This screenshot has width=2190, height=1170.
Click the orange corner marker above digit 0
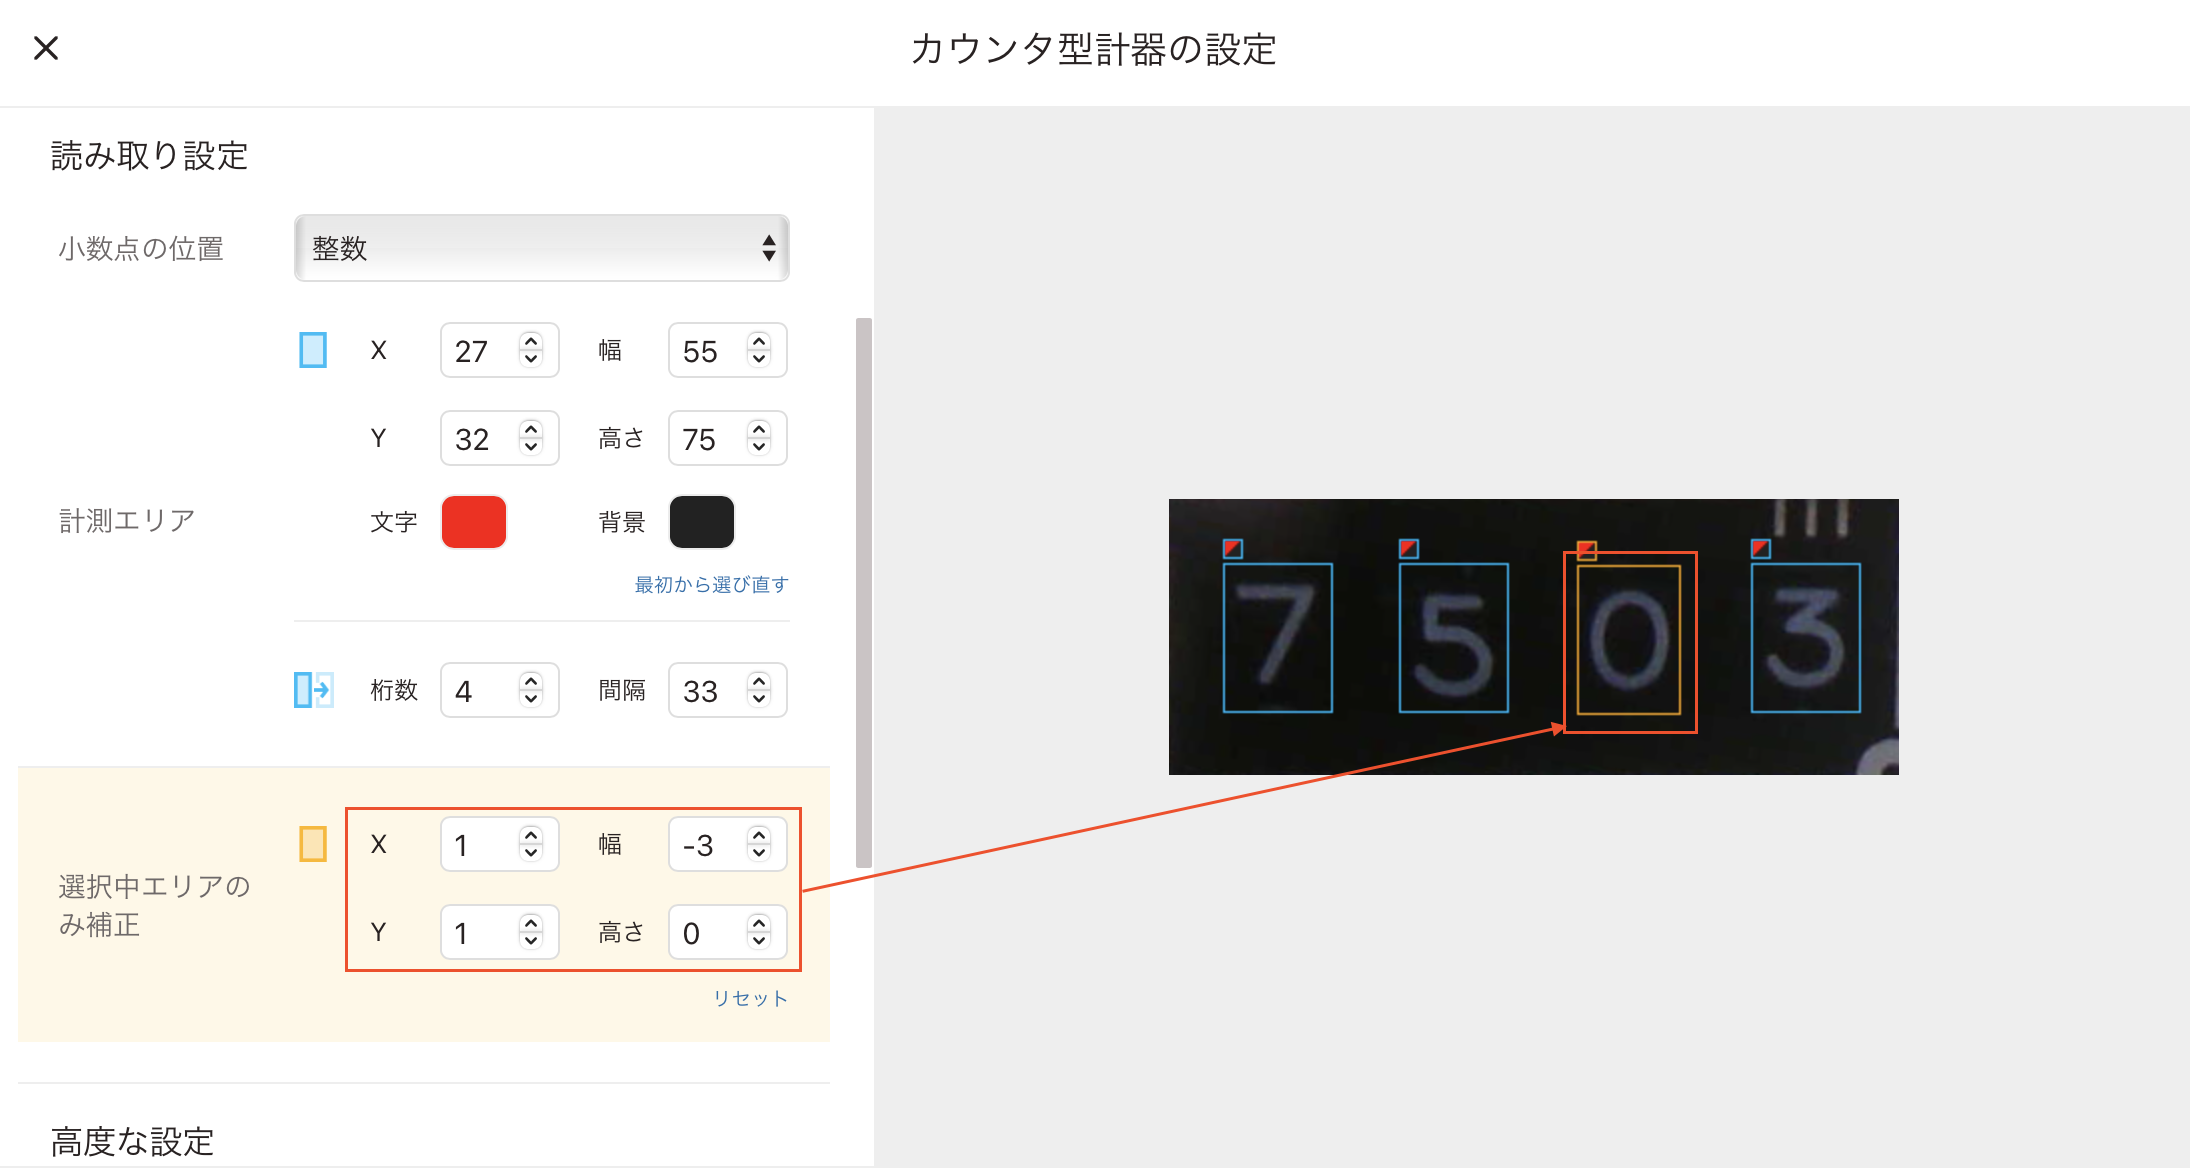point(1587,551)
